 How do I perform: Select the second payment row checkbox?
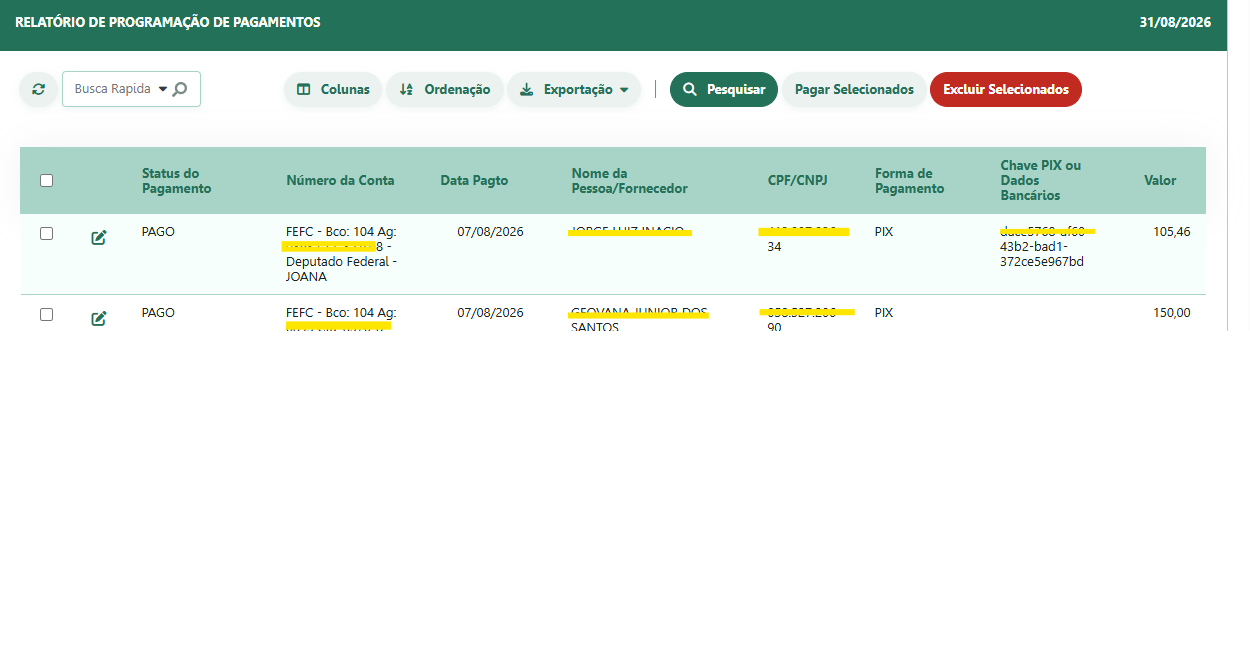point(46,314)
